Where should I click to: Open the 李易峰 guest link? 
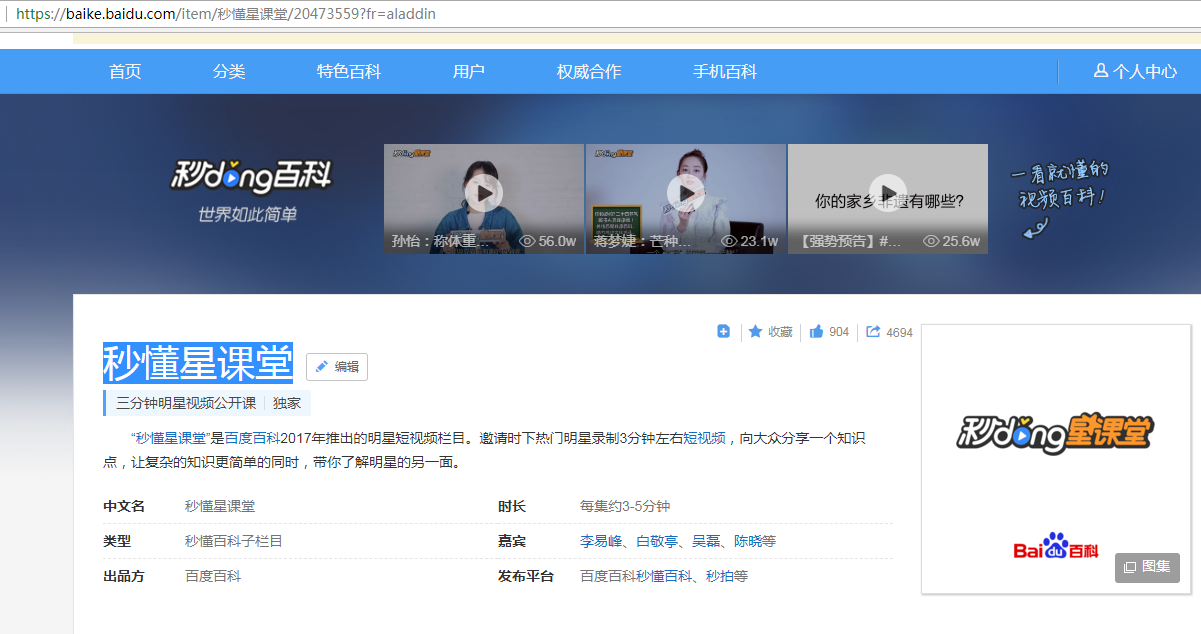pos(601,541)
